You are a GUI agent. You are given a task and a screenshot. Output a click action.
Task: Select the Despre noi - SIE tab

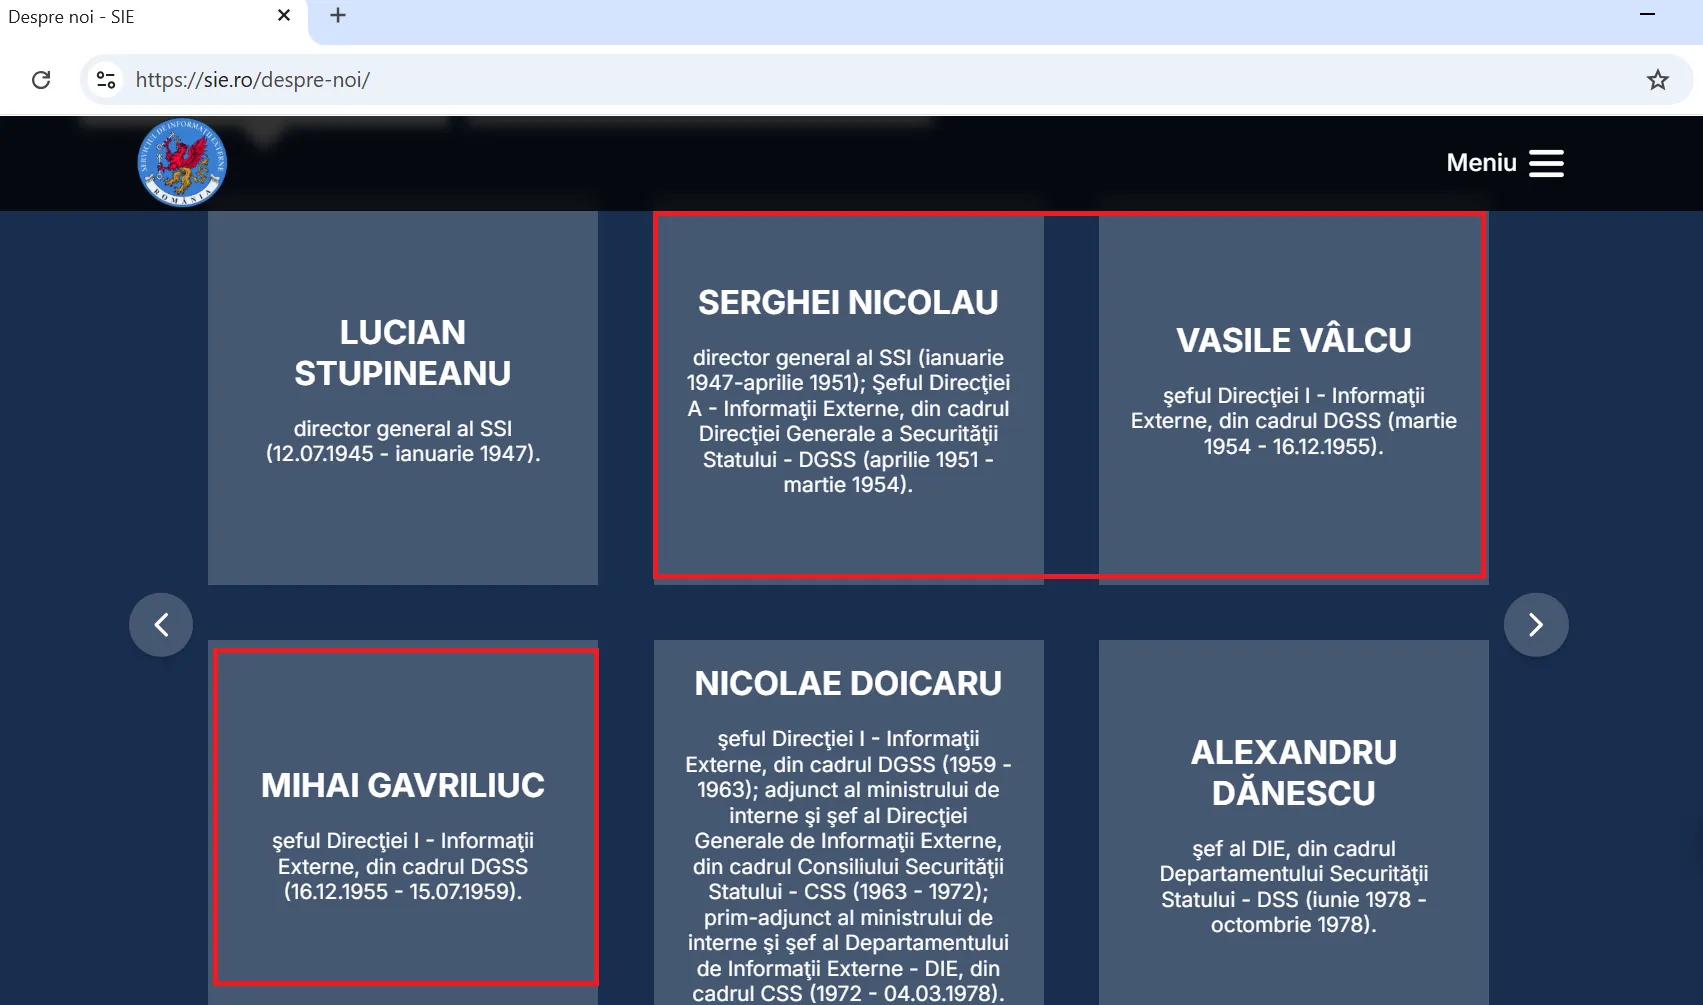click(140, 17)
